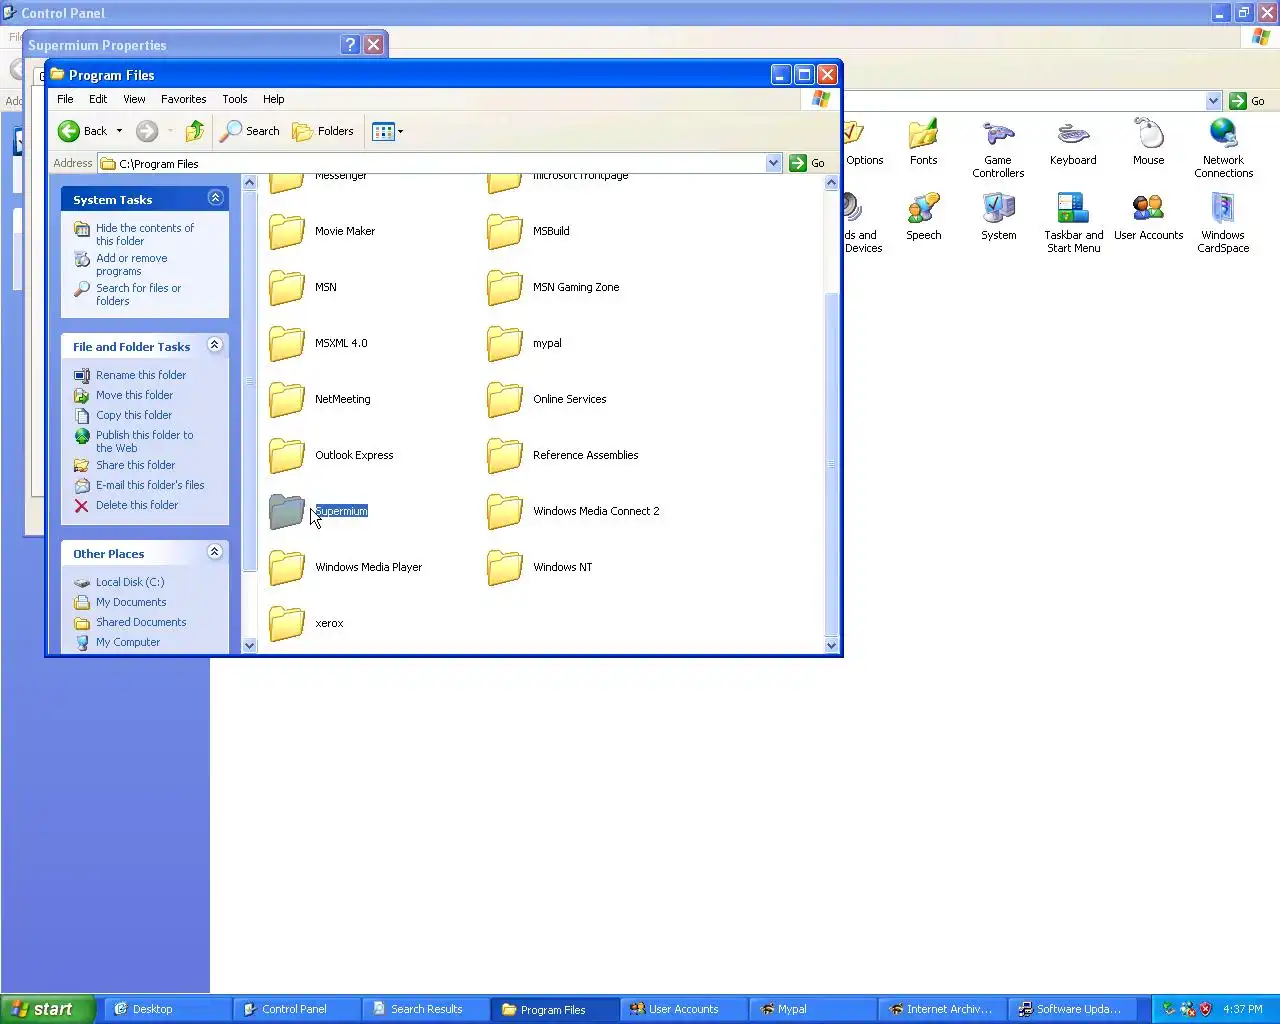This screenshot has width=1280, height=1024.
Task: Expand the Program Files address bar dropdown
Action: point(773,163)
